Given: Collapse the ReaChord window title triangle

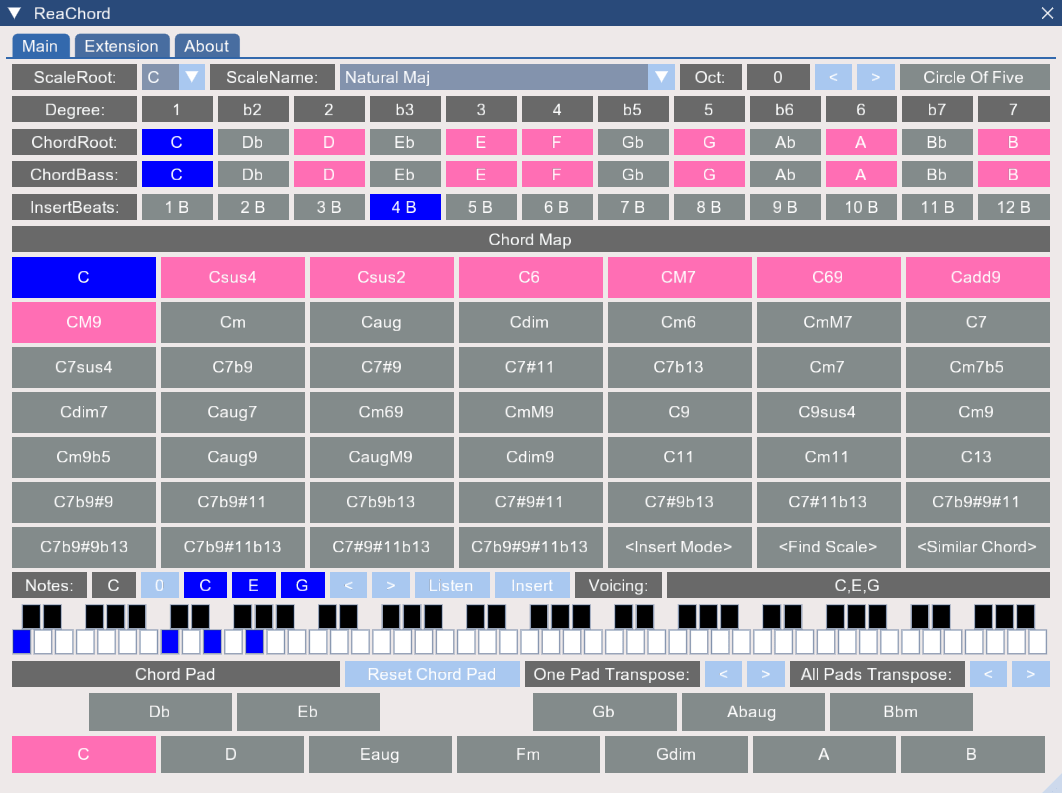Looking at the screenshot, I should coord(14,13).
